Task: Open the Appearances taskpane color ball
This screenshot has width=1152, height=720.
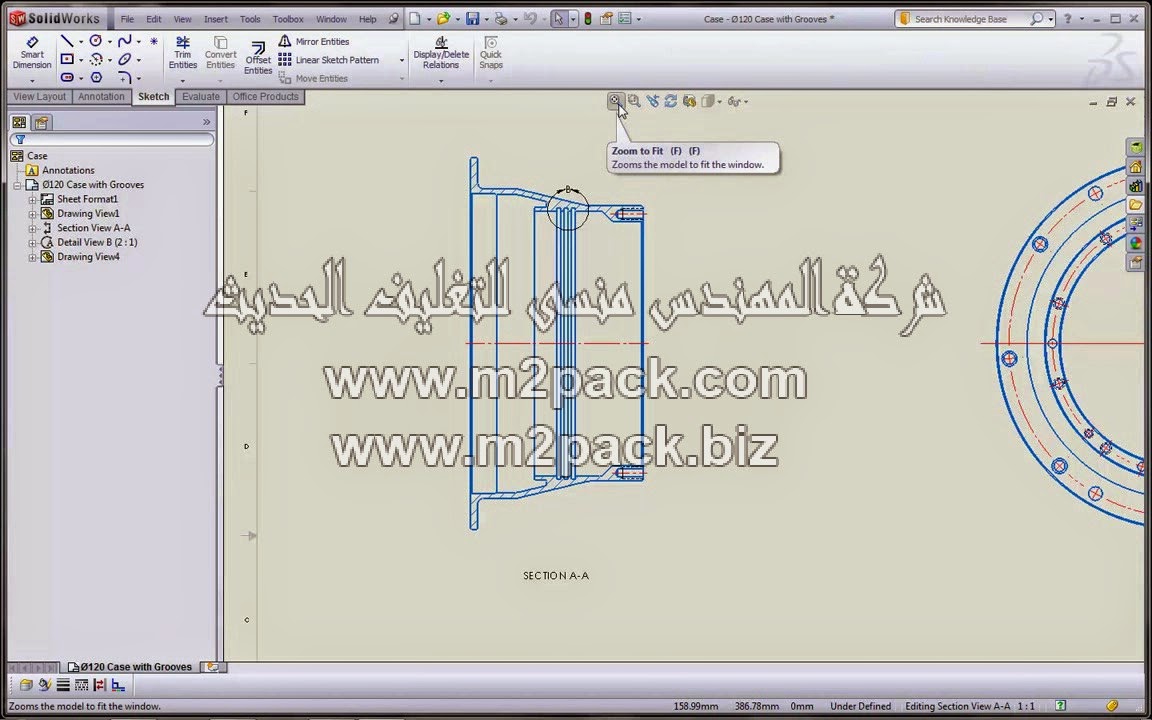Action: pyautogui.click(x=1136, y=243)
